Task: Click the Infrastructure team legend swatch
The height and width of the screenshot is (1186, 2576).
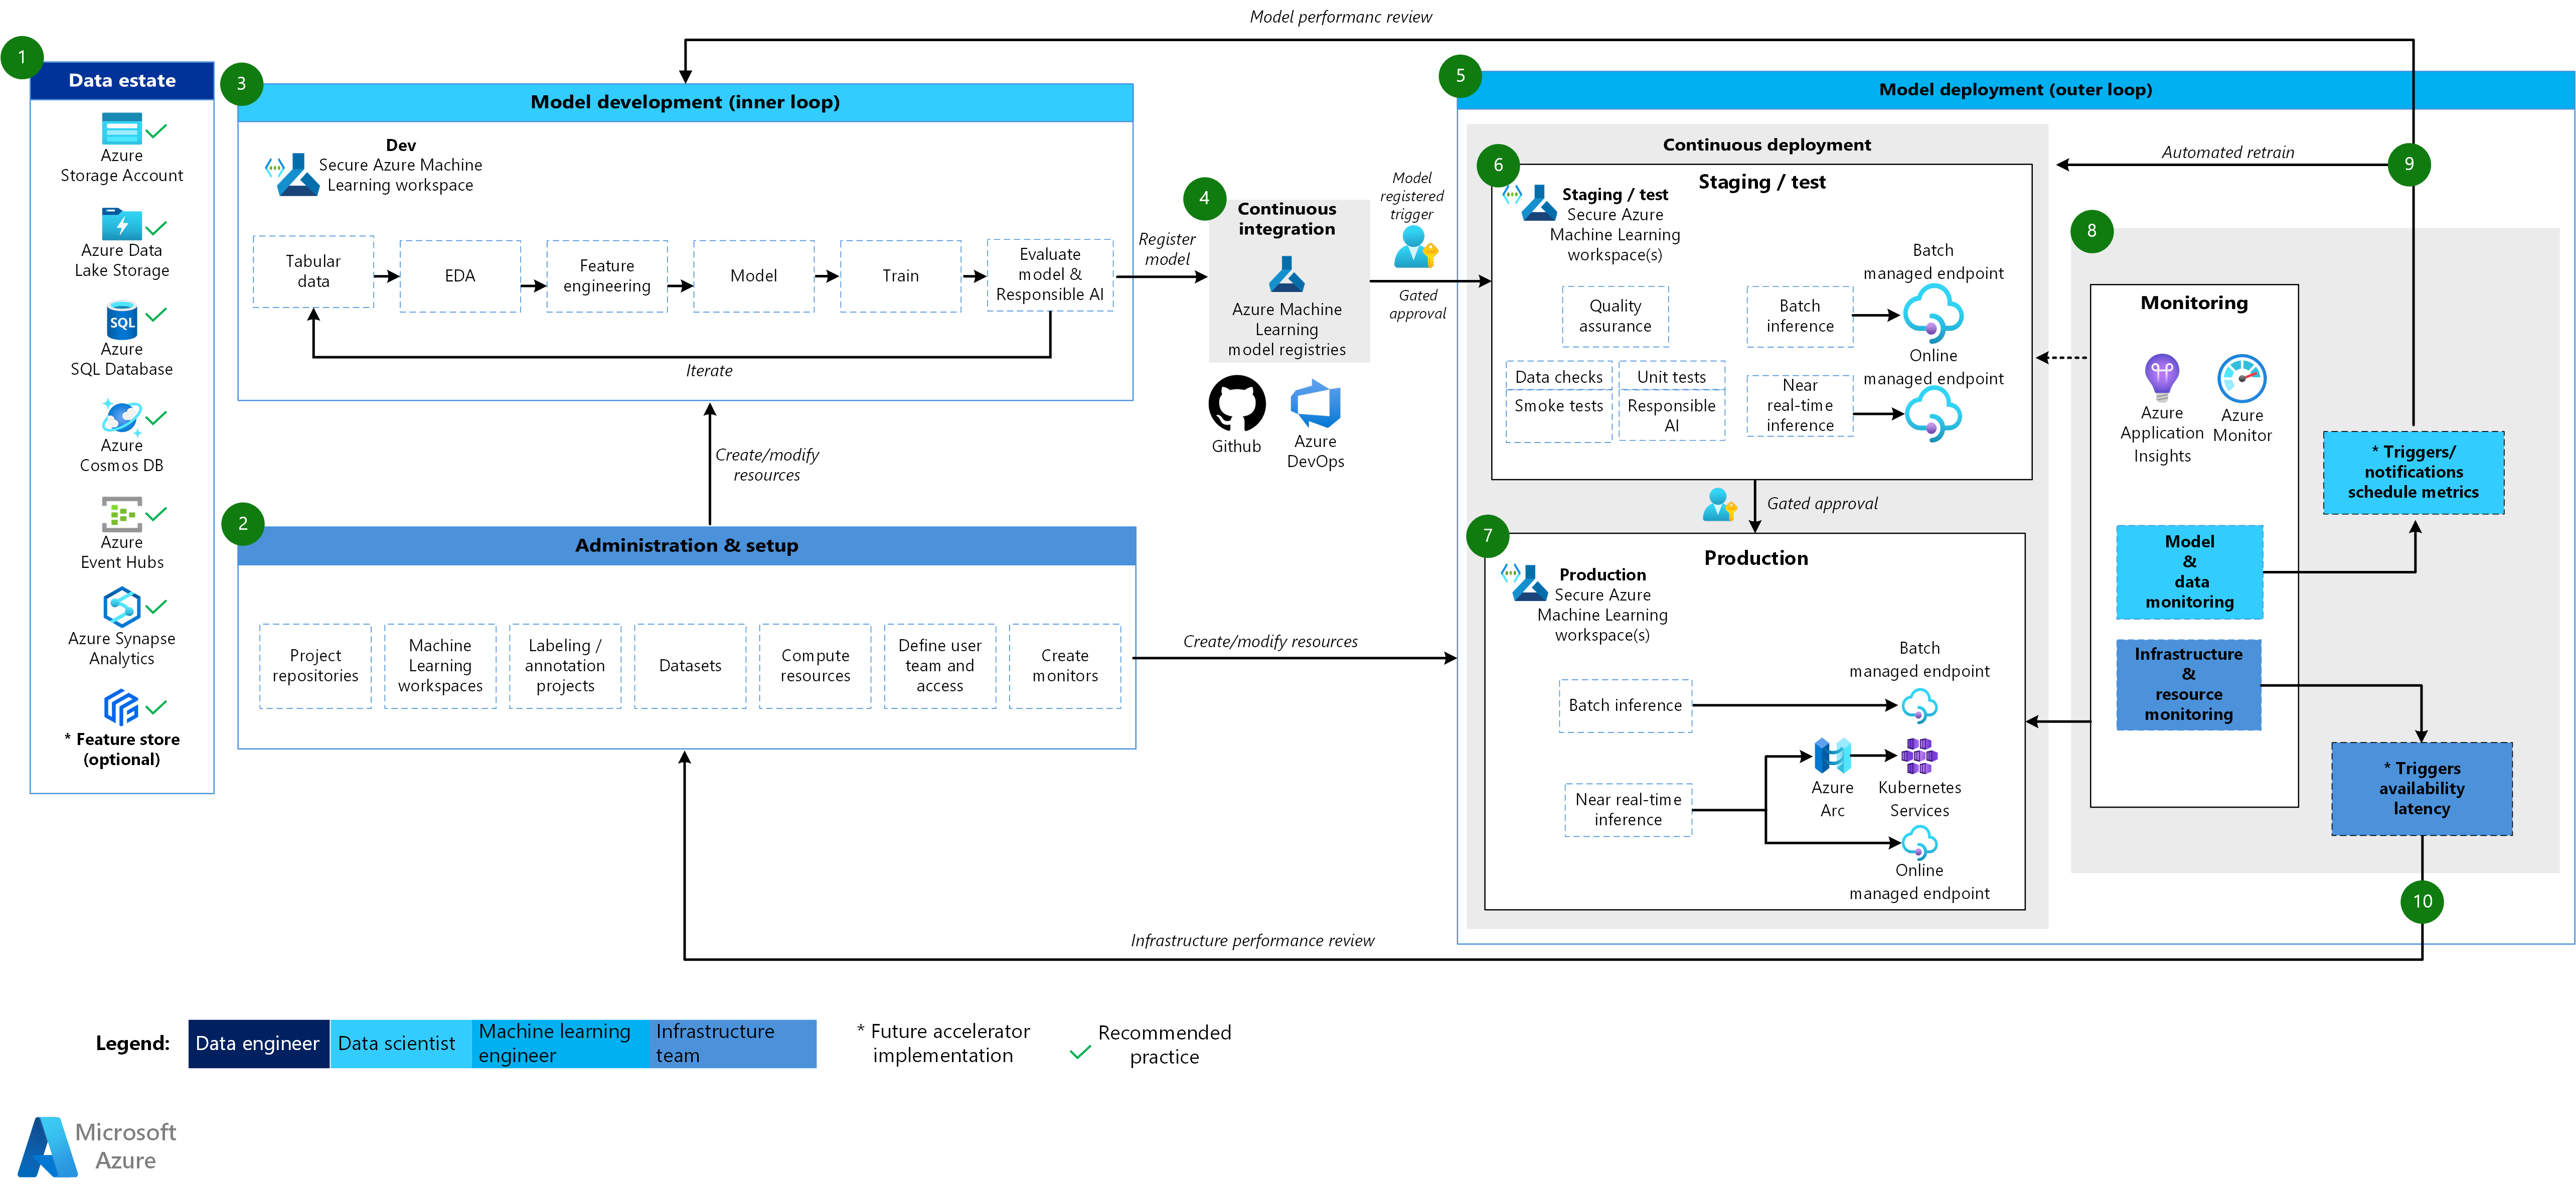Action: 732,1043
